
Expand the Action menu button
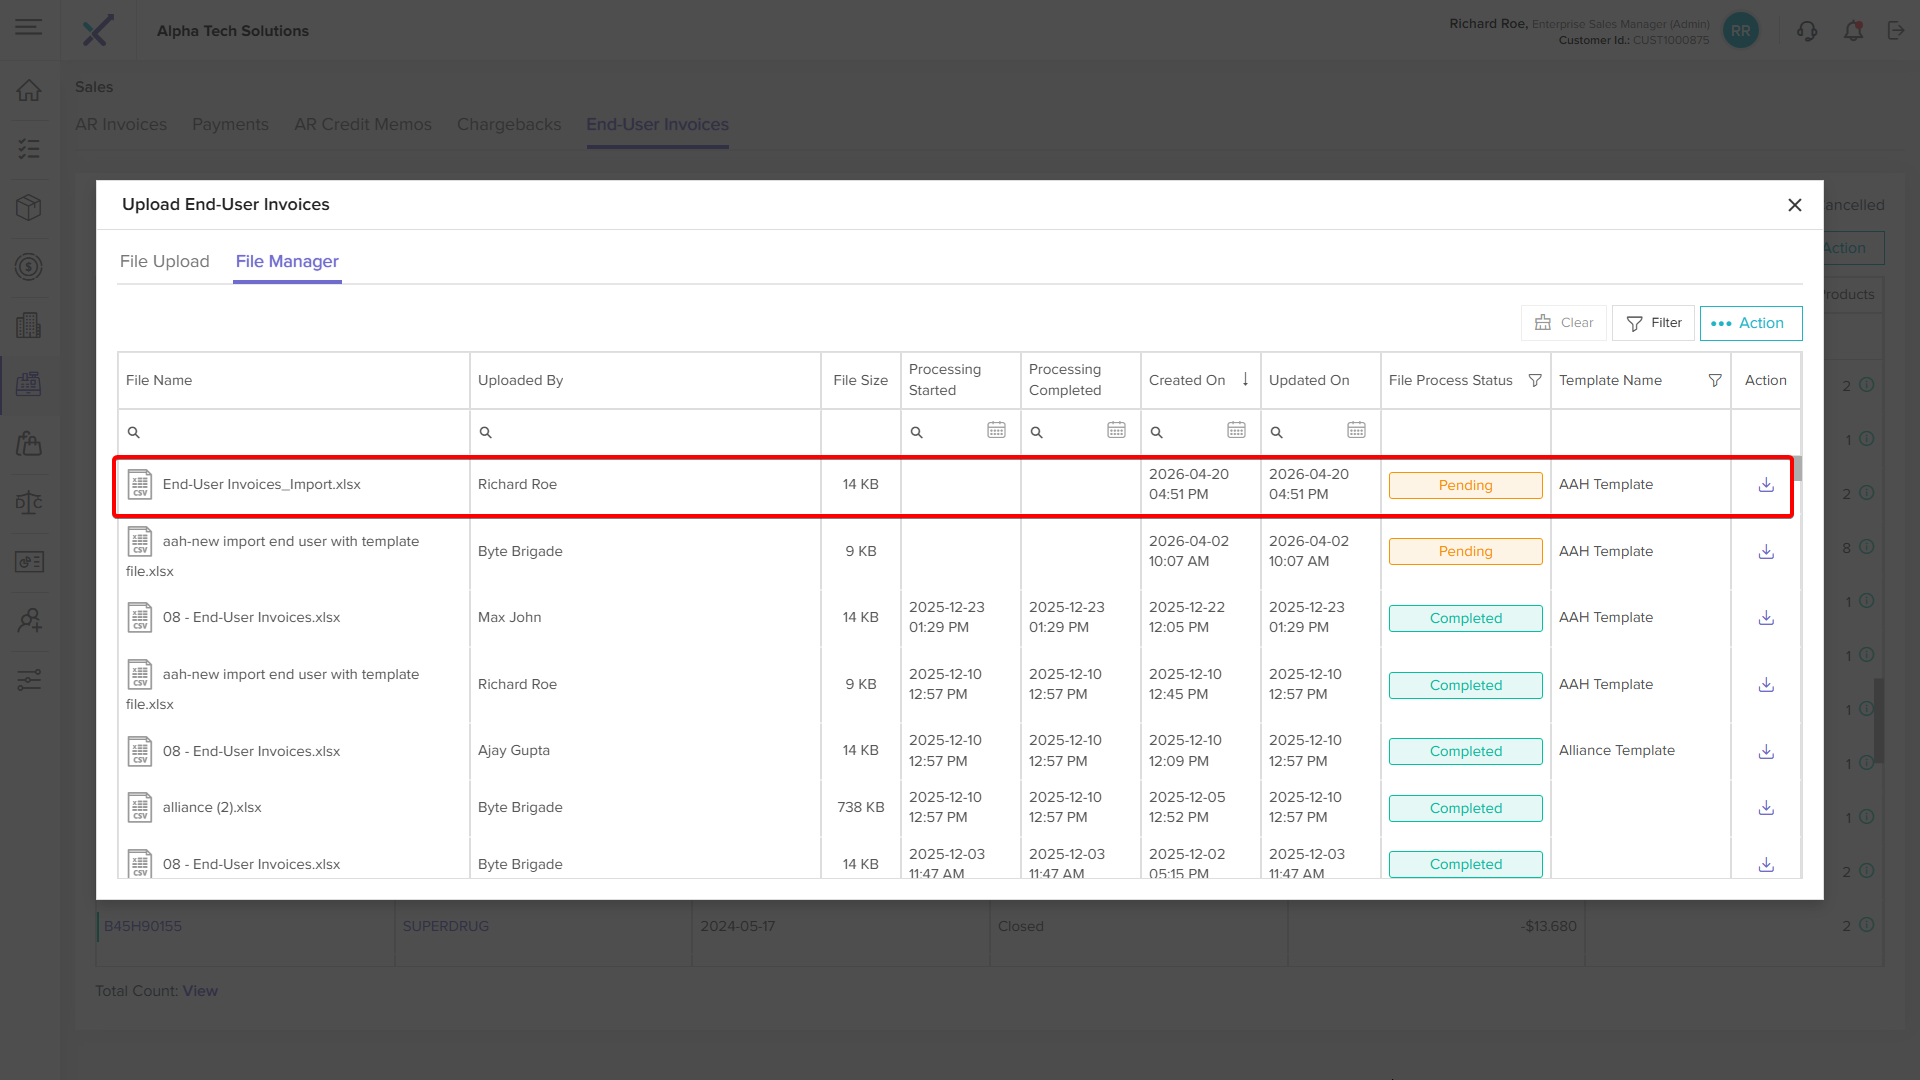1750,323
